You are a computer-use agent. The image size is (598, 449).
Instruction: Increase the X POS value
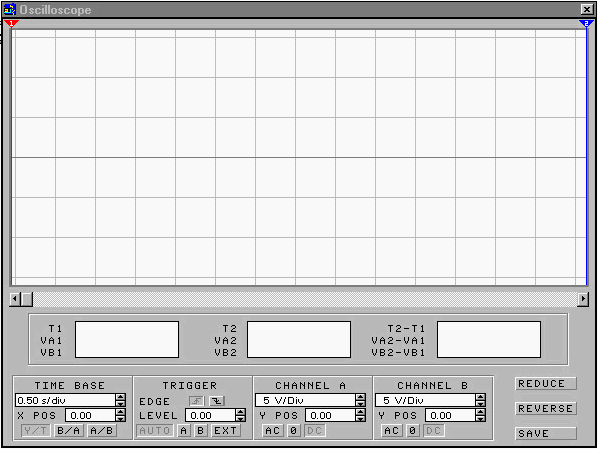point(121,412)
